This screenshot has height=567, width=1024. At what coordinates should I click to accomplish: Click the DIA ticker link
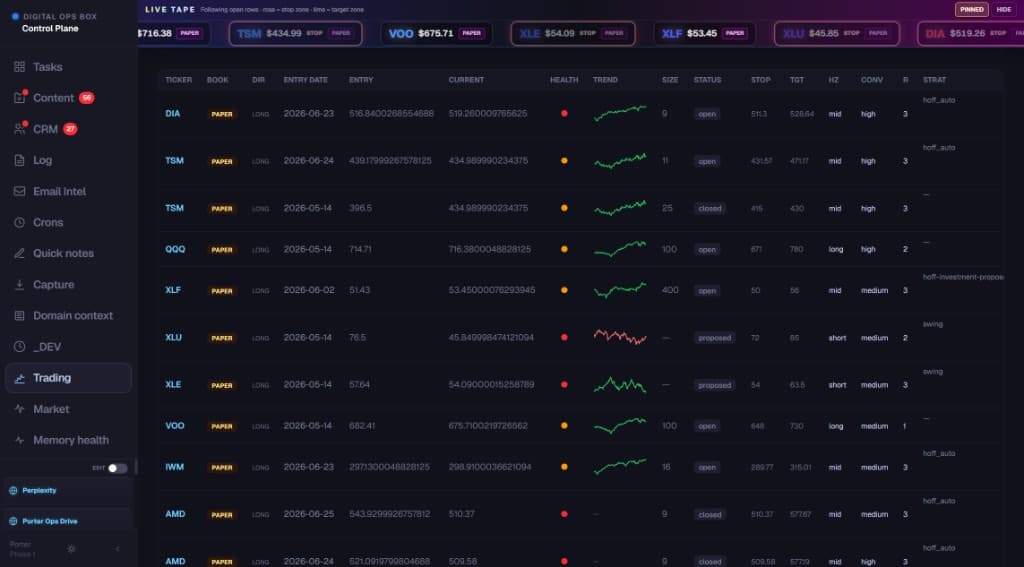click(x=172, y=114)
